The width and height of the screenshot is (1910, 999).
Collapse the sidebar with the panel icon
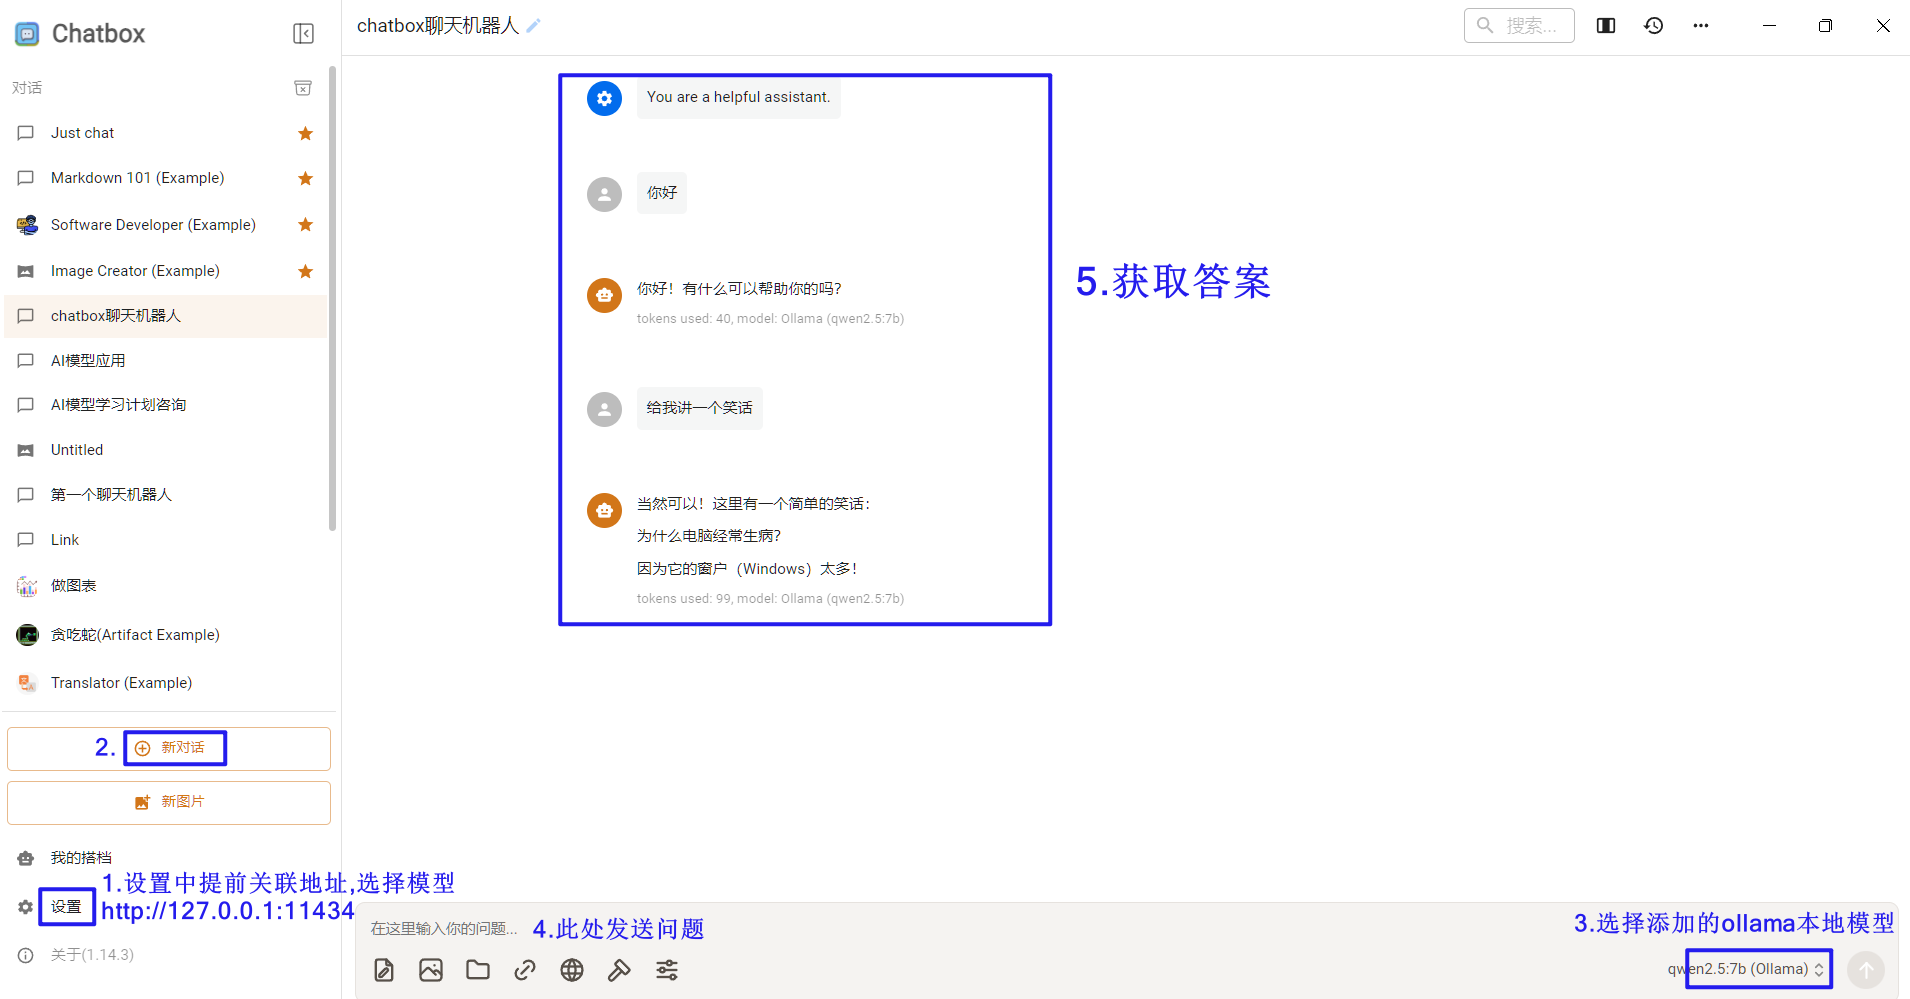coord(303,34)
